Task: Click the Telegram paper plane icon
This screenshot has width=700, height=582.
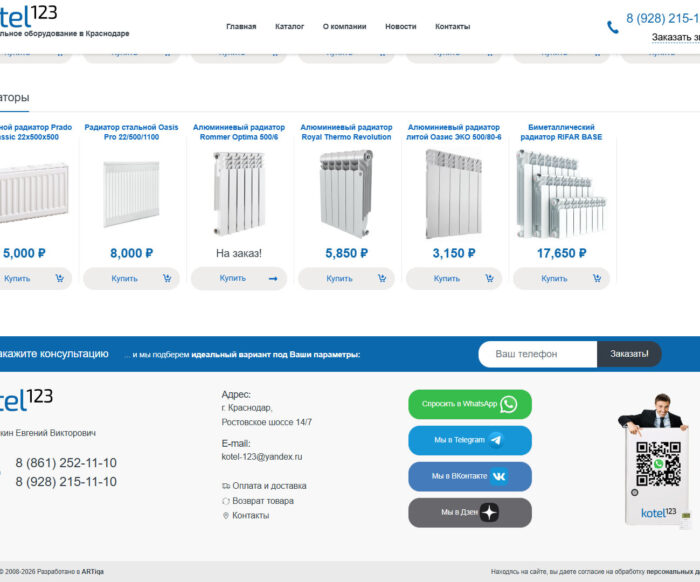Action: [x=495, y=440]
